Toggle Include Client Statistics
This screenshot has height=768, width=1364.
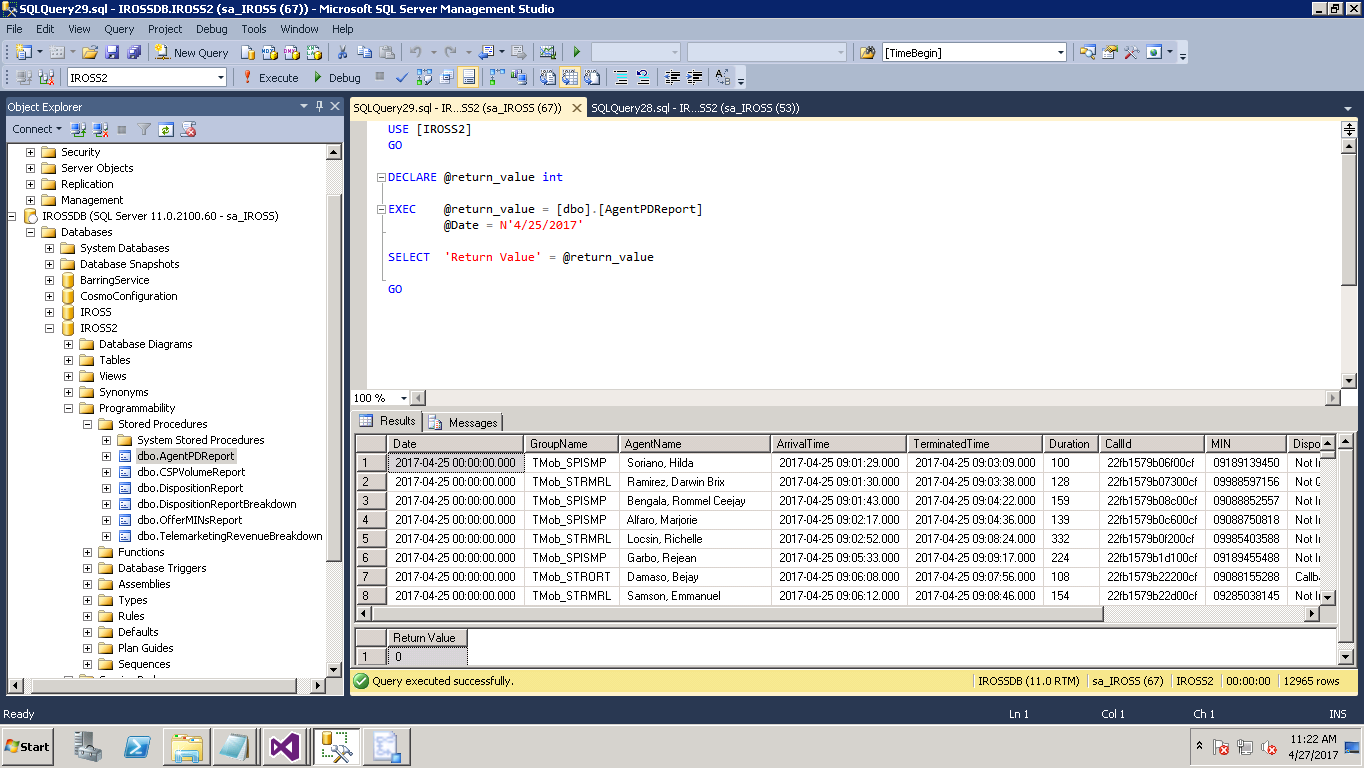coord(519,77)
